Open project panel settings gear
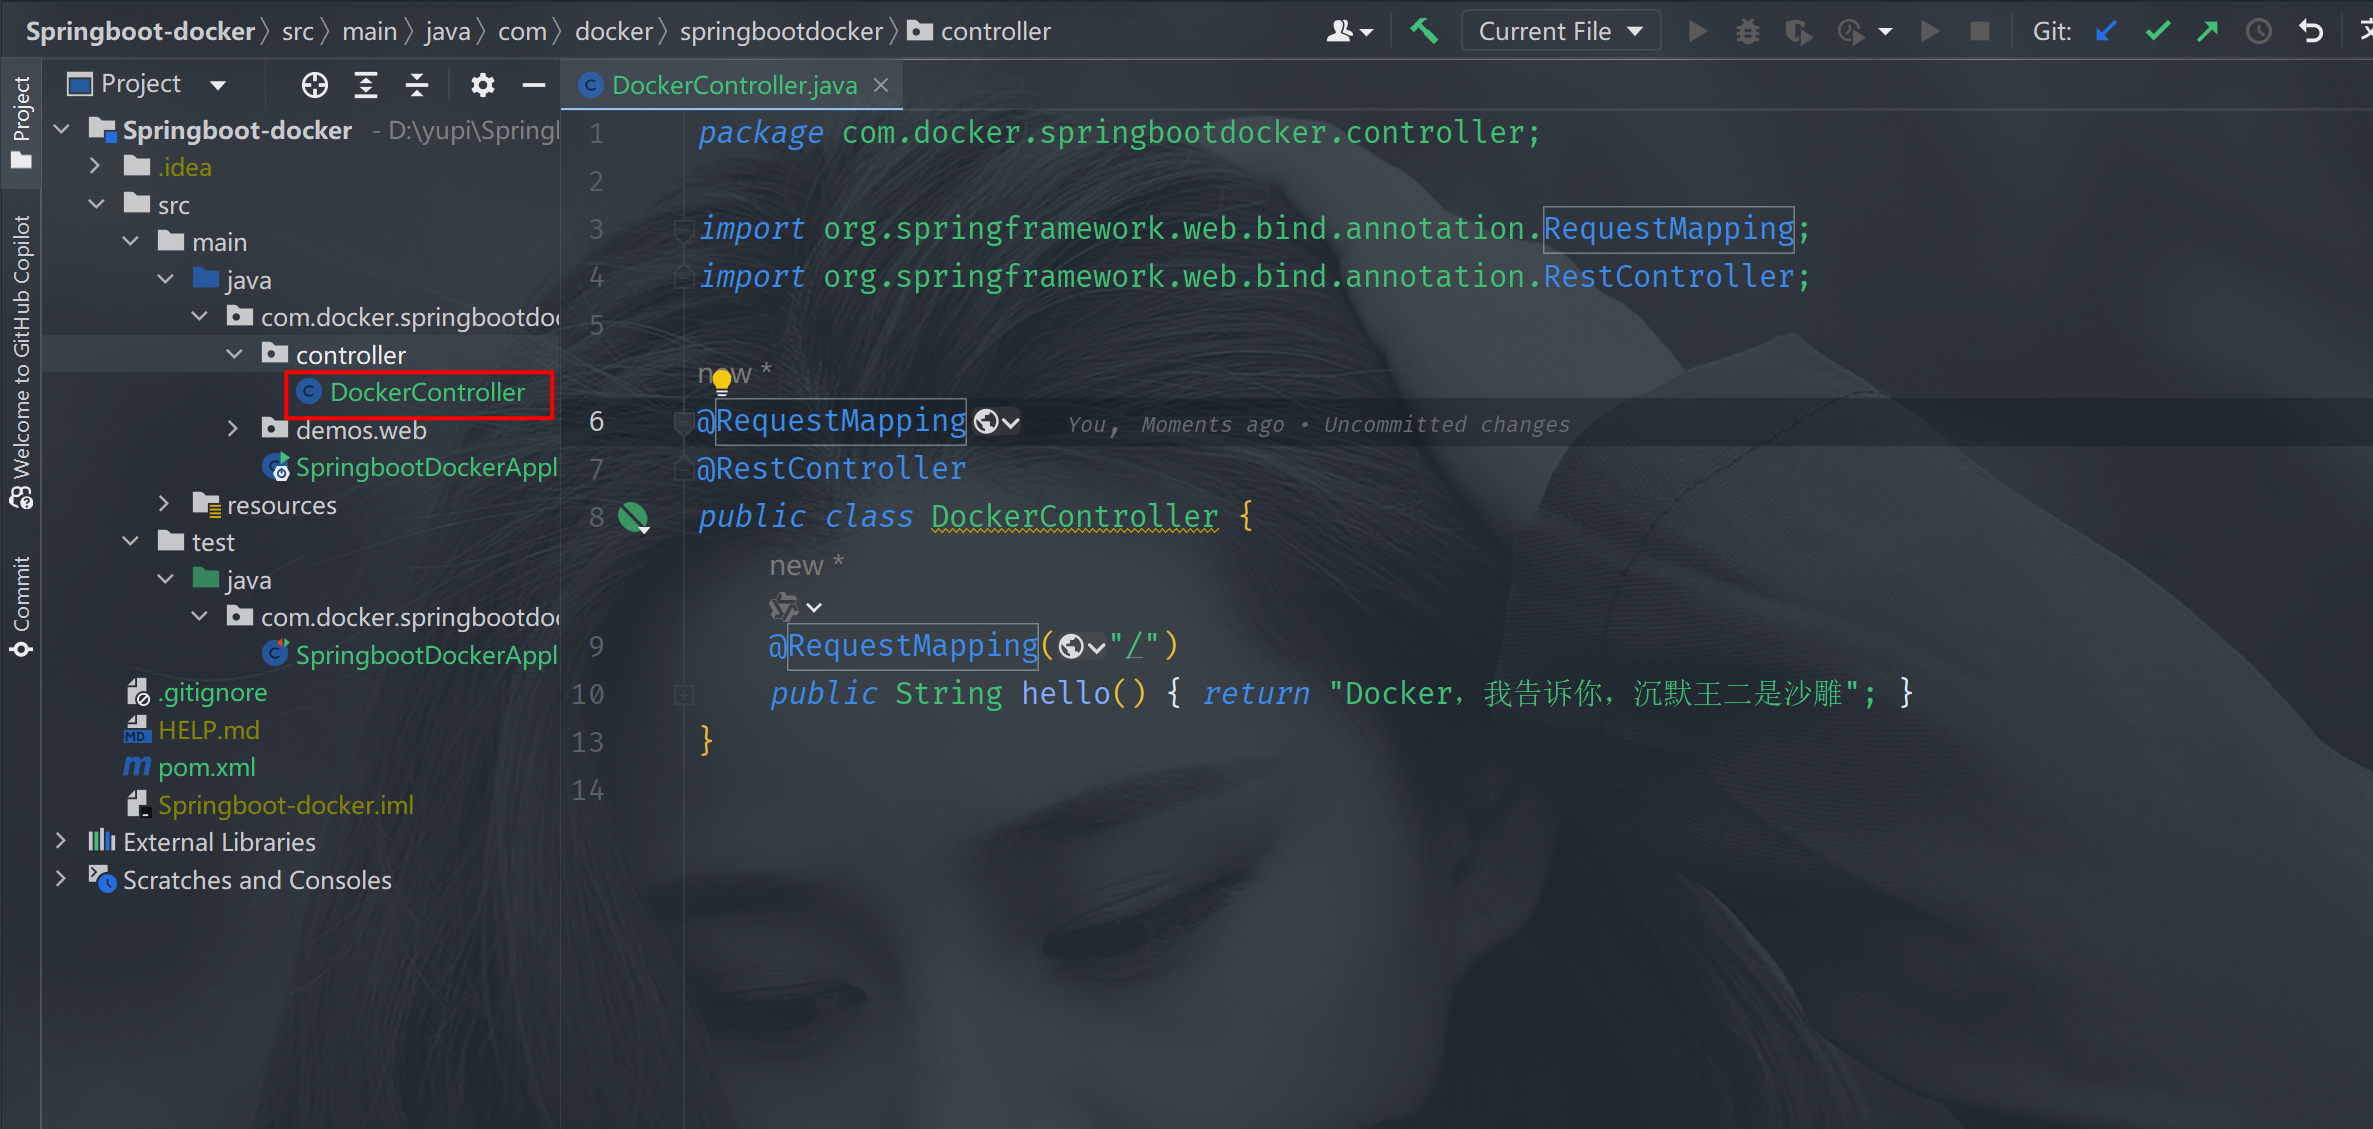The height and width of the screenshot is (1129, 2373). coord(482,85)
